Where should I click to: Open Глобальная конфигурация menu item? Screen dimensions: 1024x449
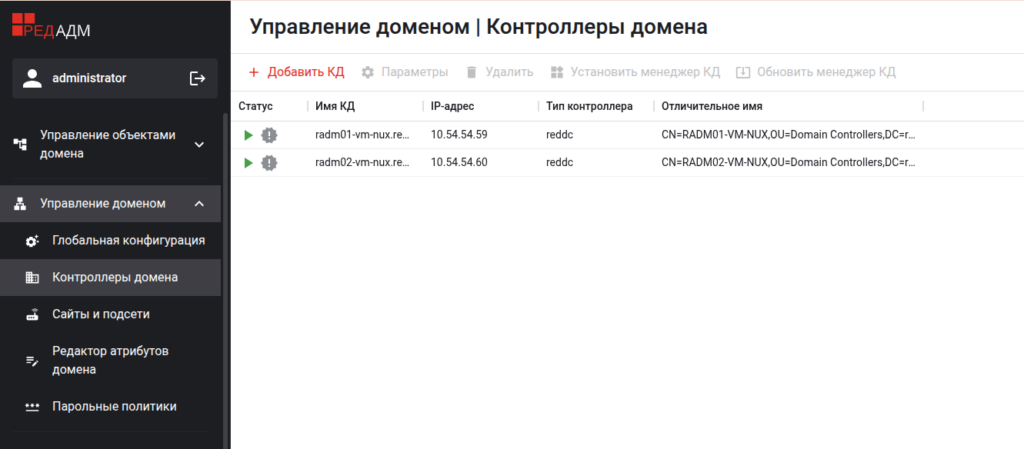[x=110, y=241]
